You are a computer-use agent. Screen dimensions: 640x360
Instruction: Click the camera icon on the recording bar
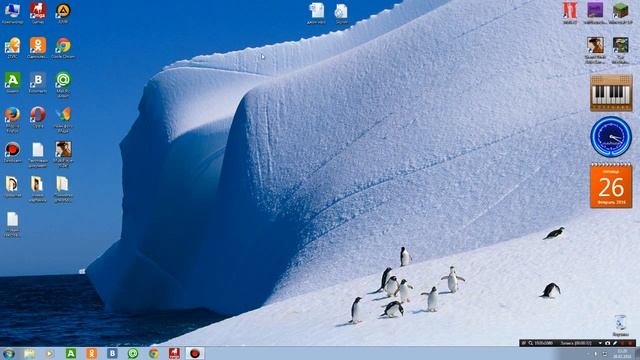pyautogui.click(x=607, y=343)
